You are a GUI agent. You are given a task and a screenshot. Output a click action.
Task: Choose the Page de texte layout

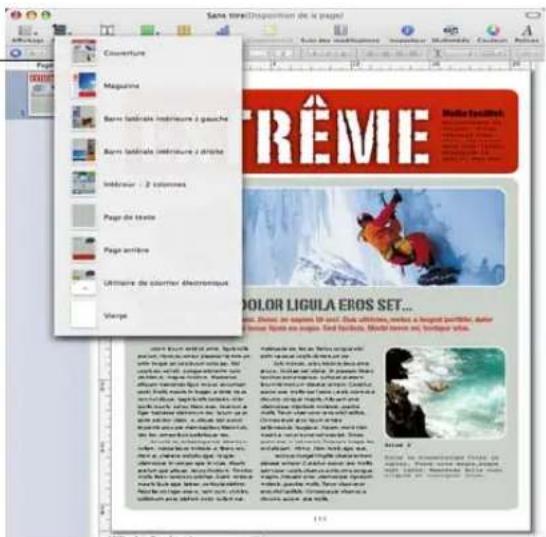[x=148, y=217]
